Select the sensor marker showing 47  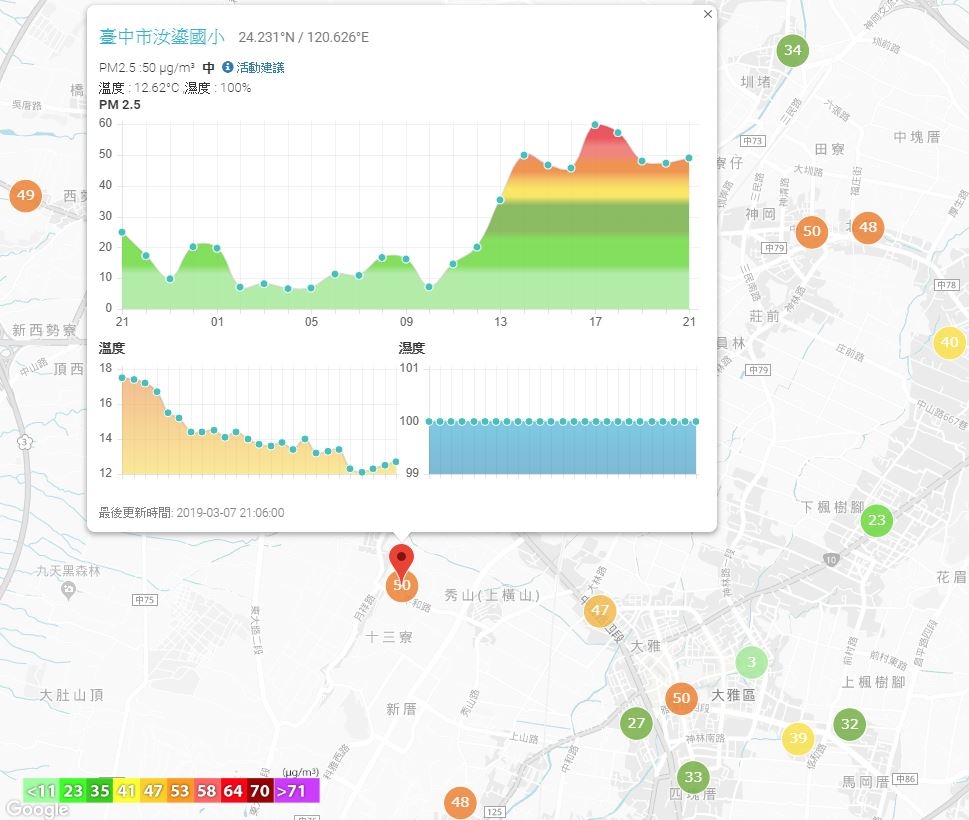(599, 611)
